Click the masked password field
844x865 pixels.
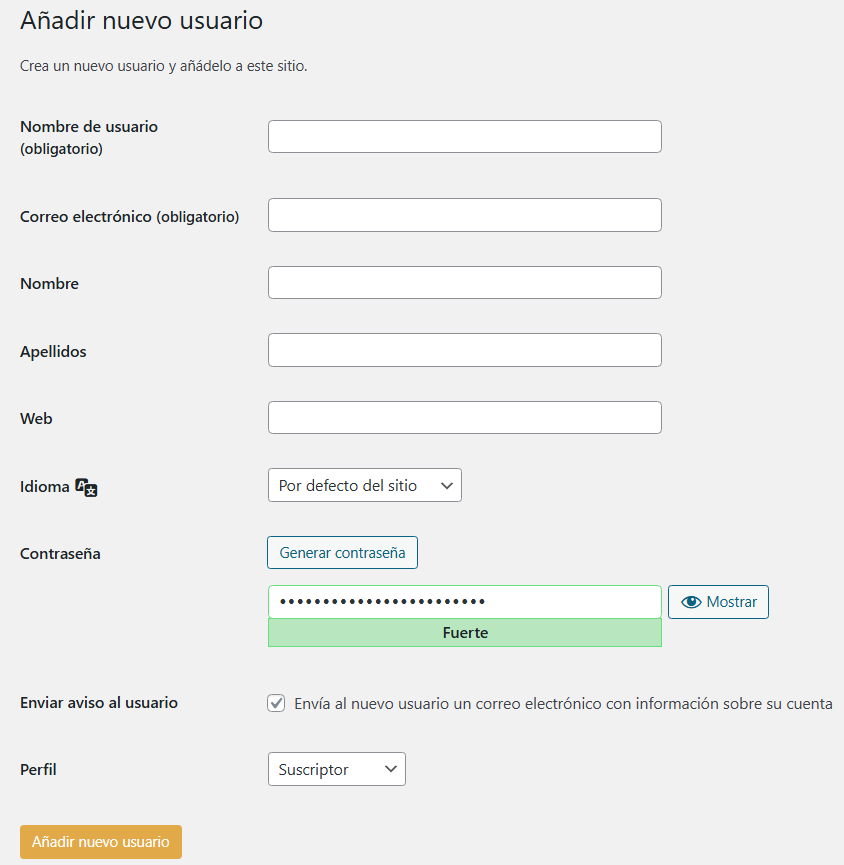(464, 602)
